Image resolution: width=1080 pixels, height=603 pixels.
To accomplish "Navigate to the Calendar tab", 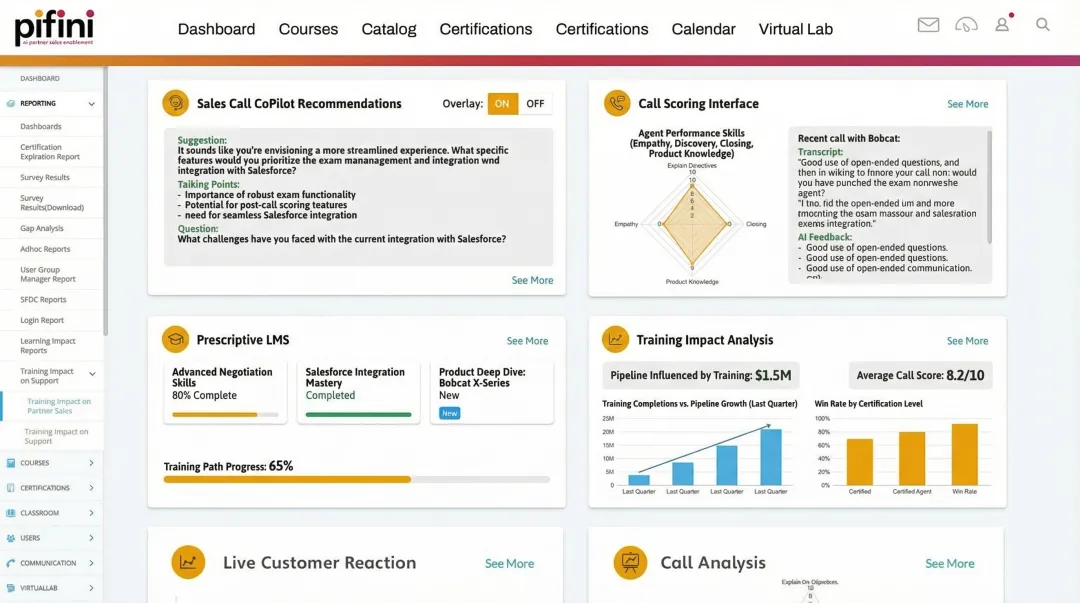I will click(x=703, y=29).
